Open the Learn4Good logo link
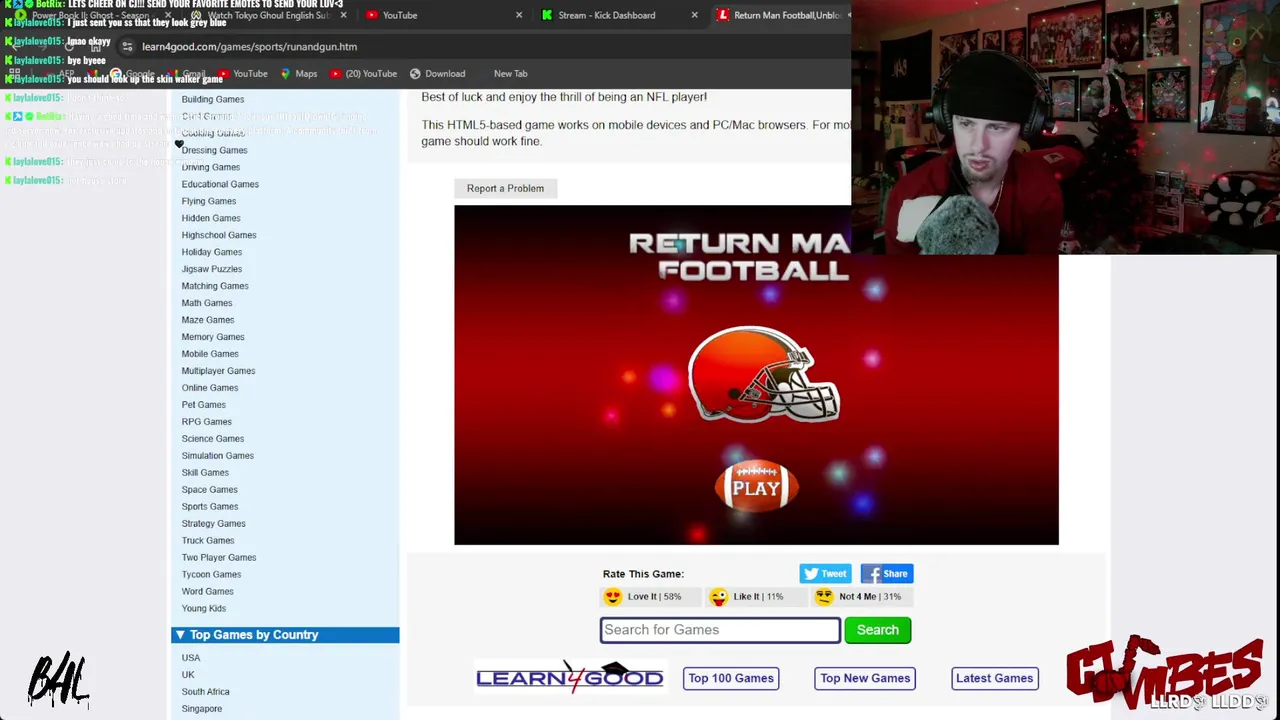The height and width of the screenshot is (720, 1280). pos(570,677)
